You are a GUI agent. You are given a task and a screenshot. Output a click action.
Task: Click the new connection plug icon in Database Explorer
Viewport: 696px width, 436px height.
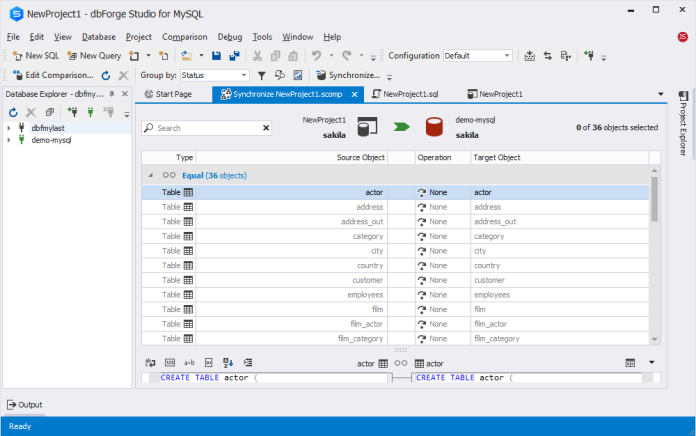72,113
